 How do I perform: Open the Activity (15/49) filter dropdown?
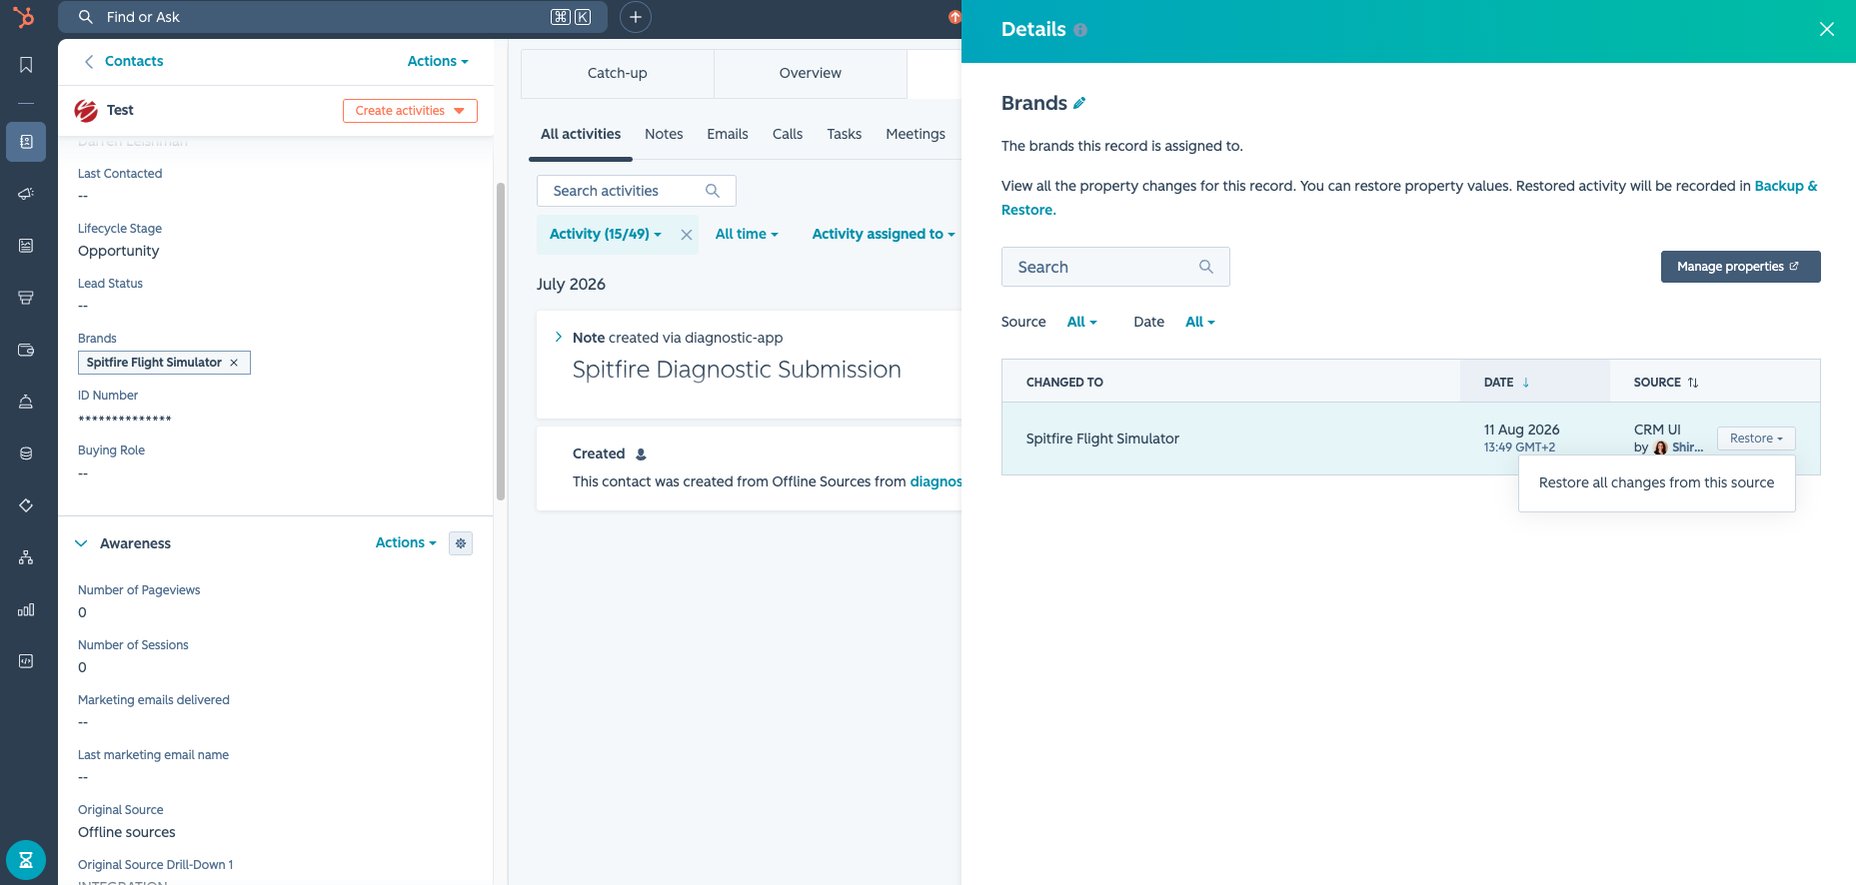605,234
